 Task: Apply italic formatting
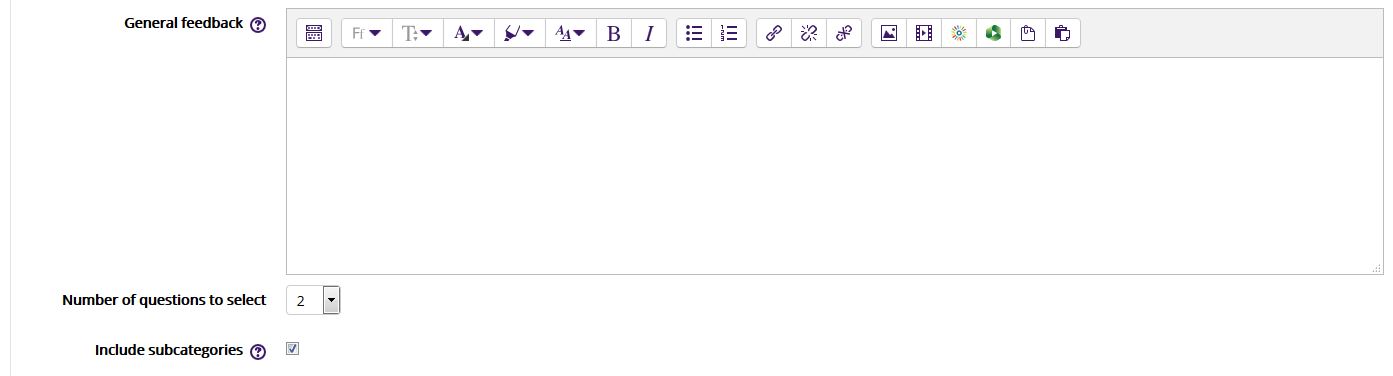[x=648, y=33]
